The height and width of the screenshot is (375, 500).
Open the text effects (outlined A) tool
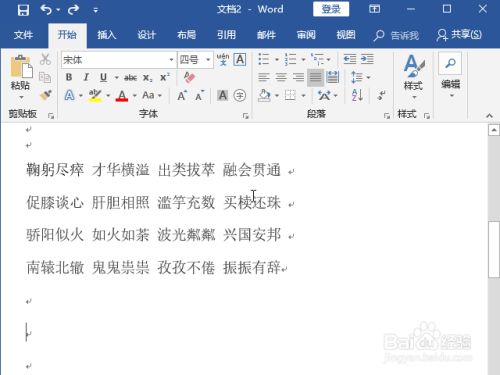(69, 96)
